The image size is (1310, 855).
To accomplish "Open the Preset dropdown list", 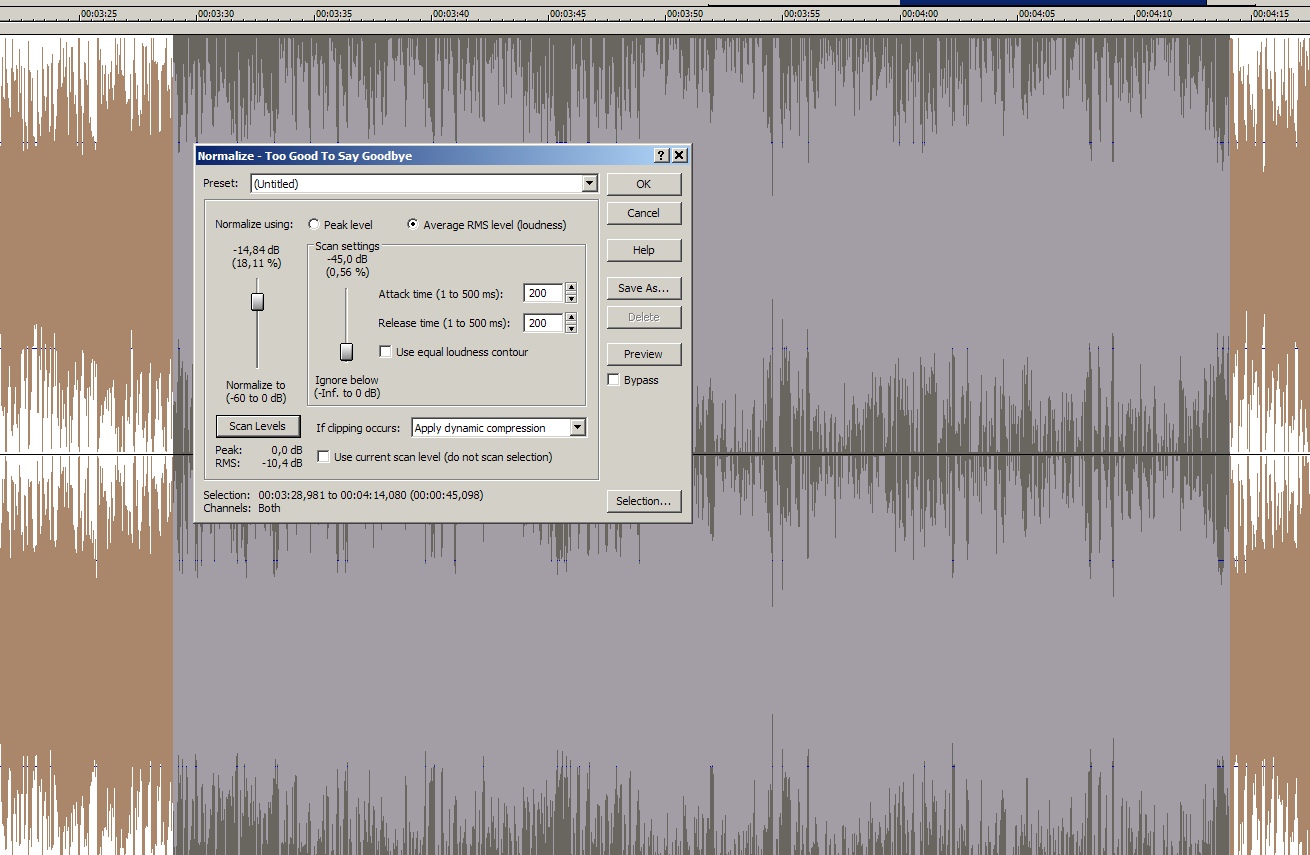I will 589,183.
